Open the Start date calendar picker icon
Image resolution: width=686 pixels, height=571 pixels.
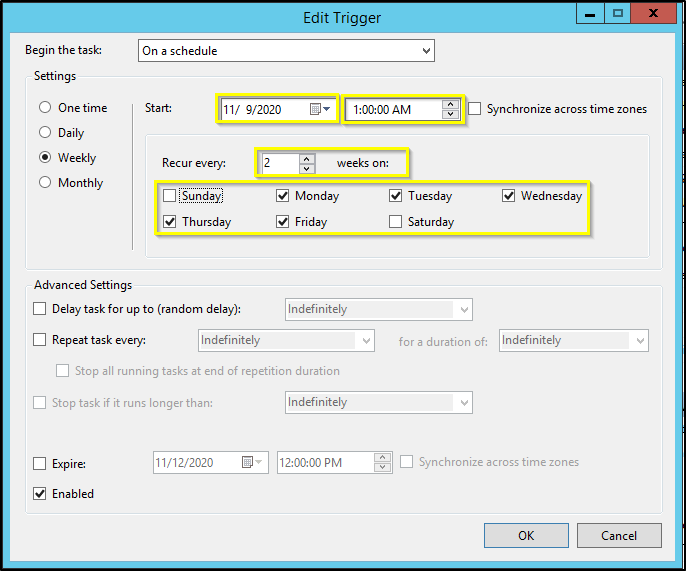click(320, 109)
